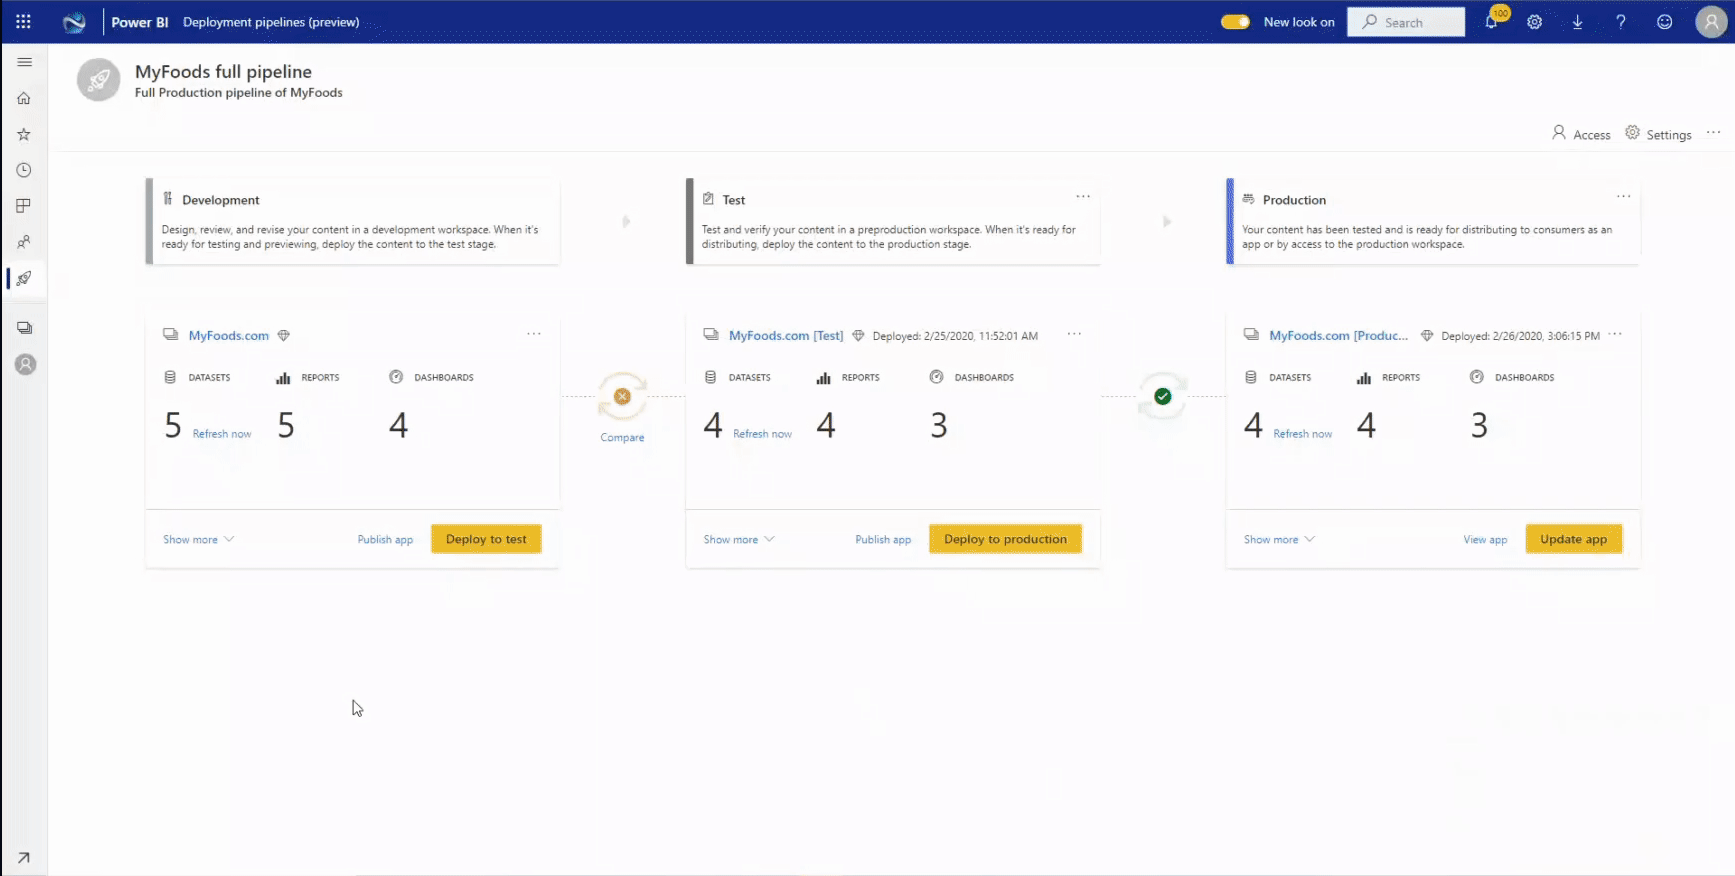Screen dimensions: 1735x876
Task: Expand Show more in the Production stage
Action: (x=1278, y=539)
